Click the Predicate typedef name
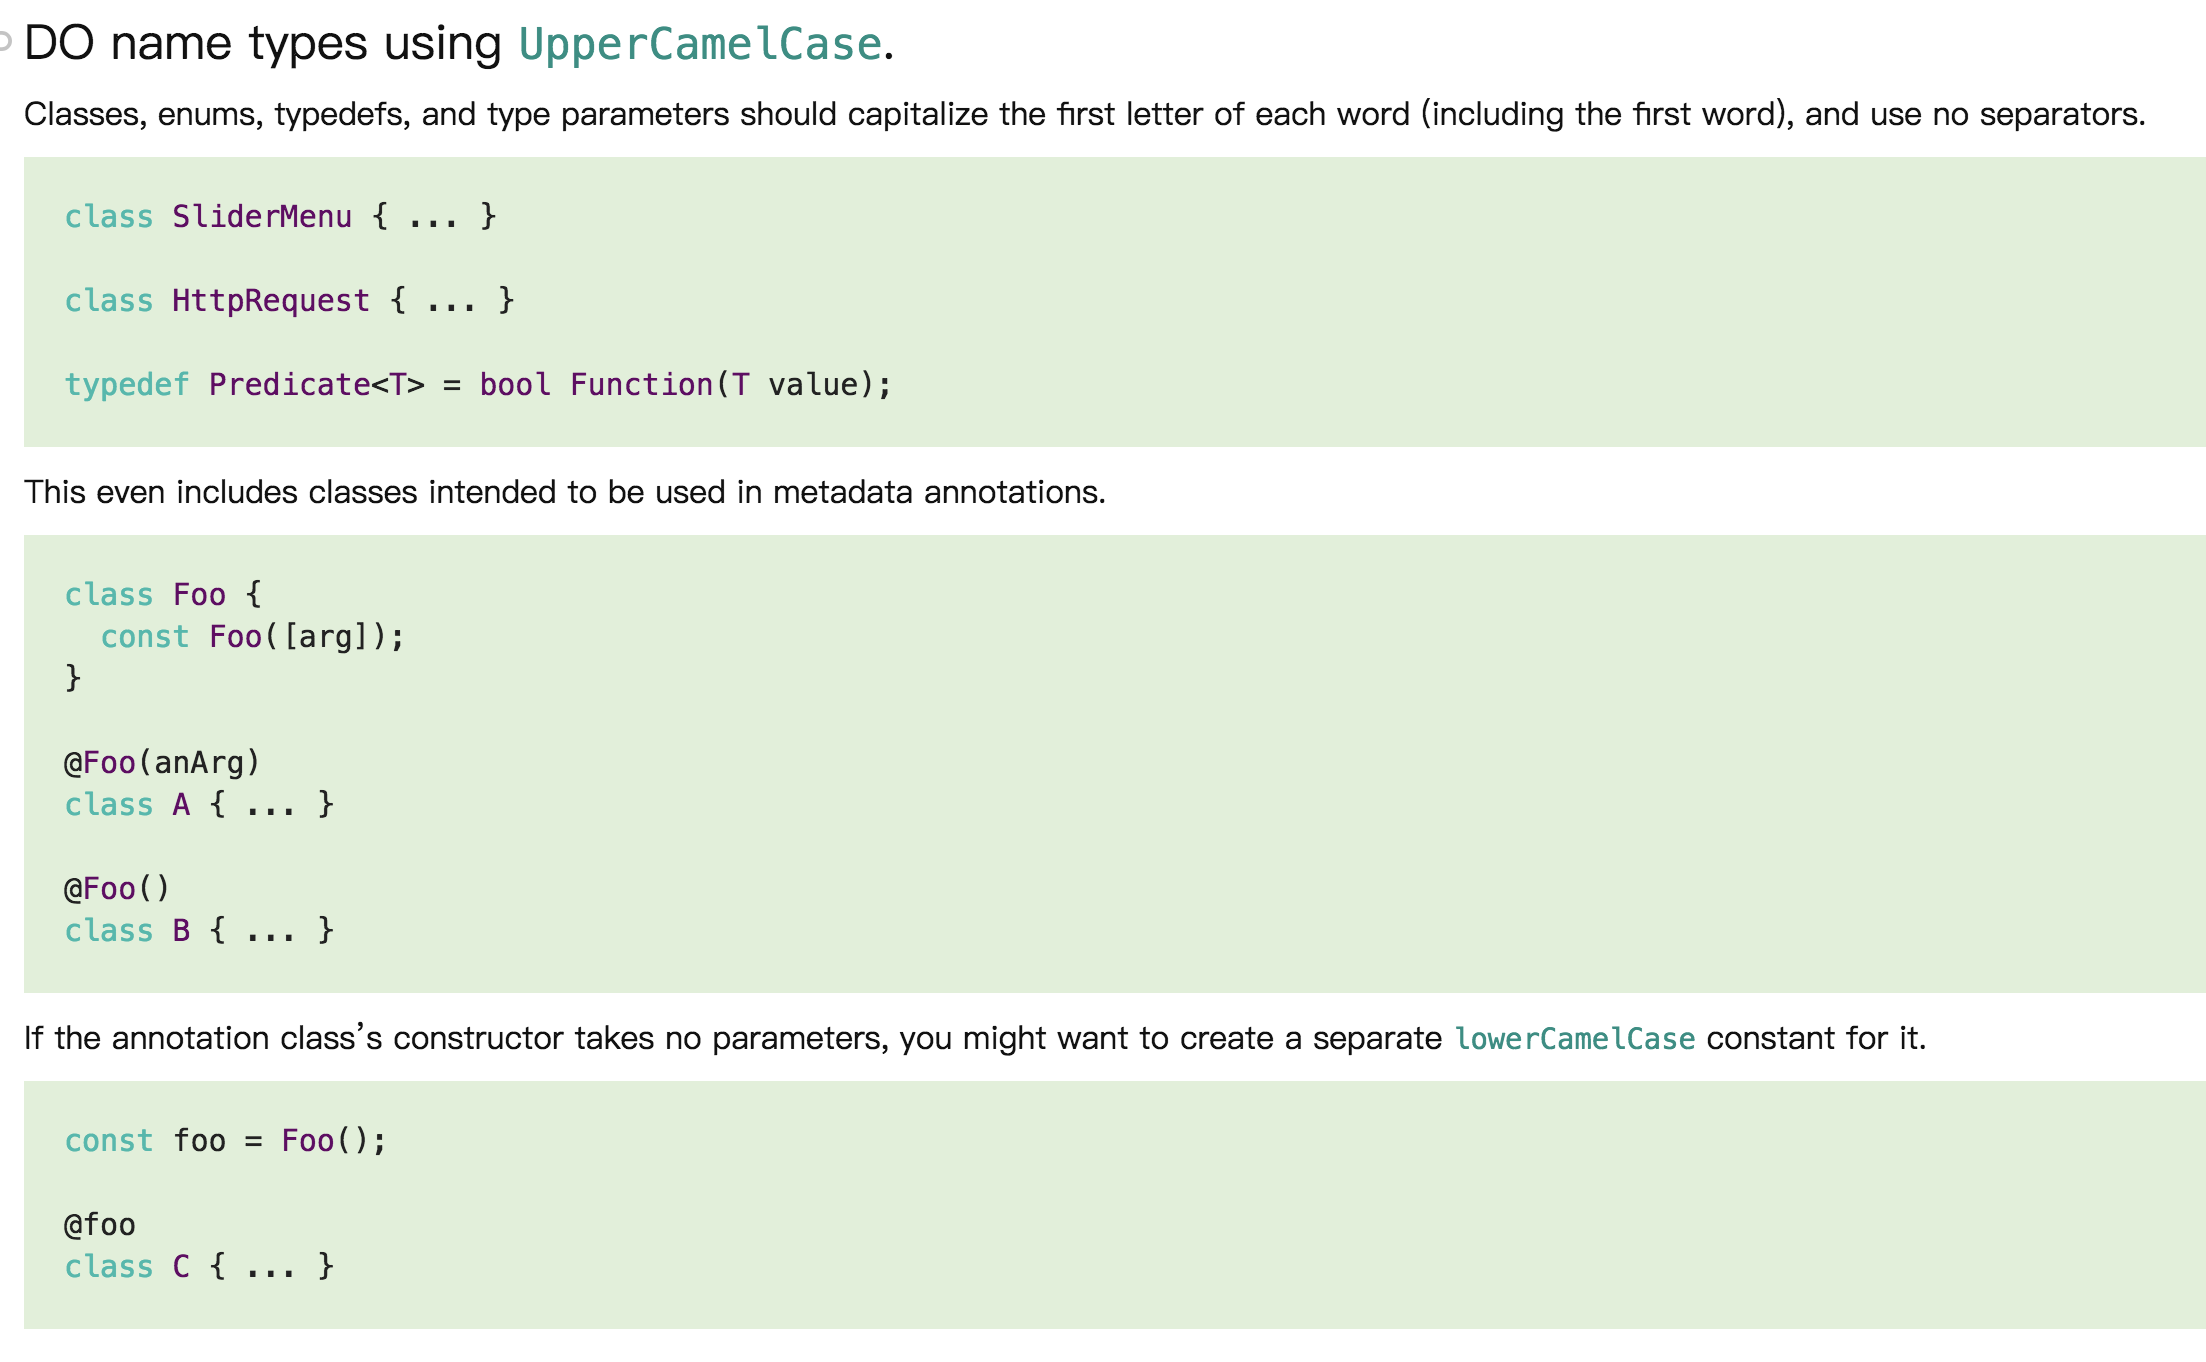Viewport: 2206px width, 1362px height. (x=290, y=385)
